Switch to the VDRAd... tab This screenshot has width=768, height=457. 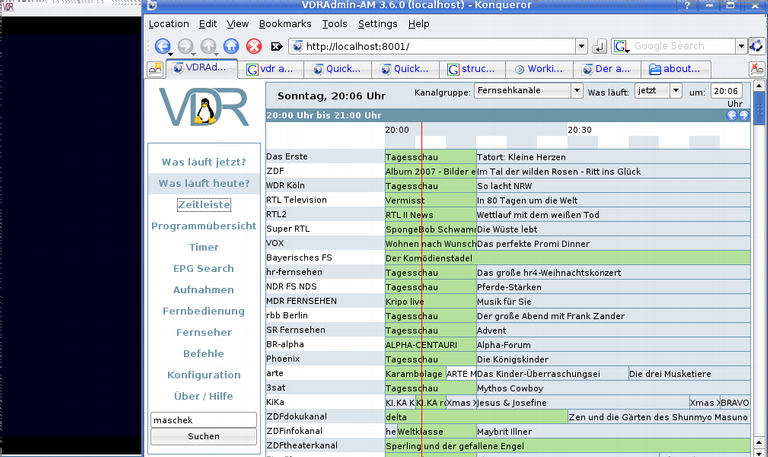pos(202,68)
